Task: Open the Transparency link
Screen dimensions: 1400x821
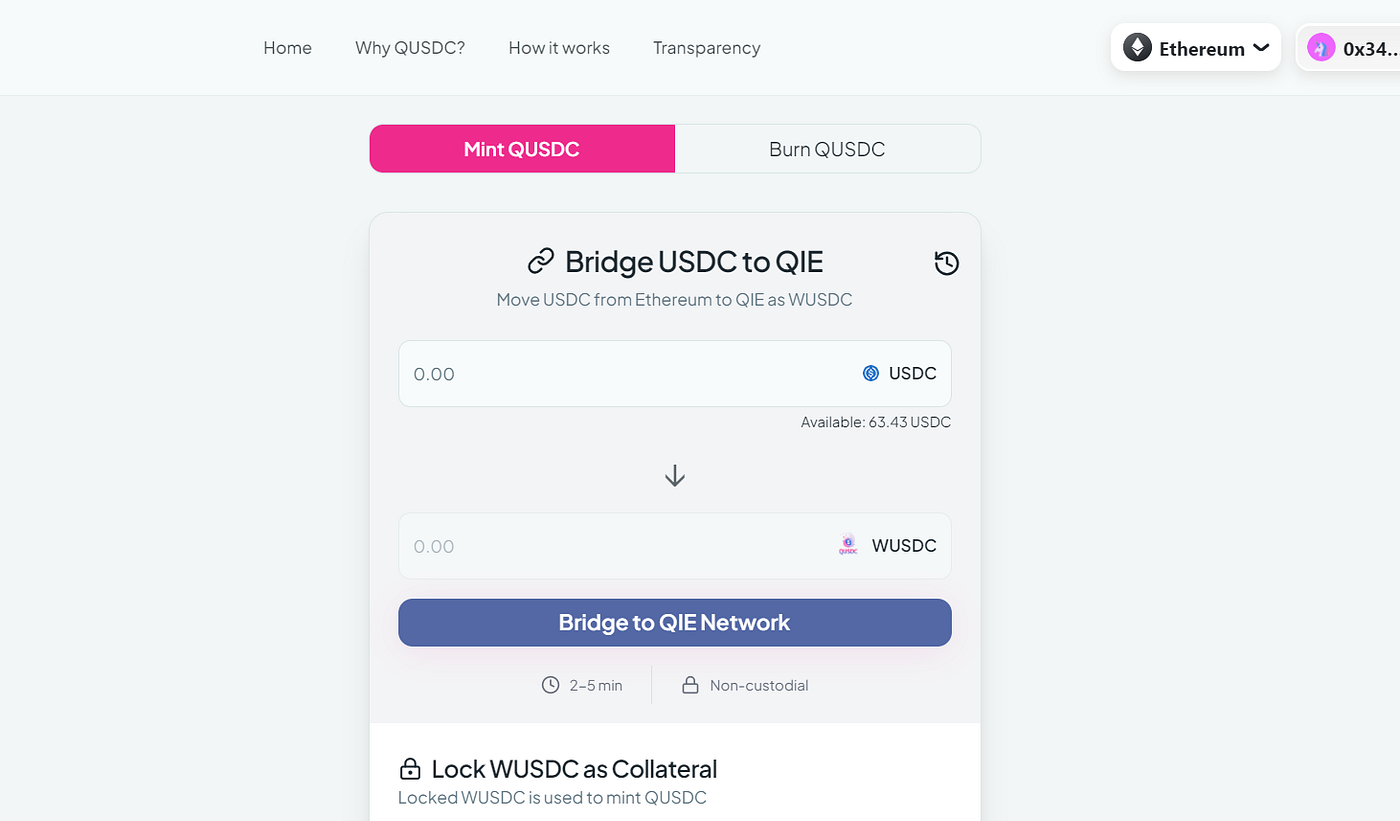Action: 706,48
